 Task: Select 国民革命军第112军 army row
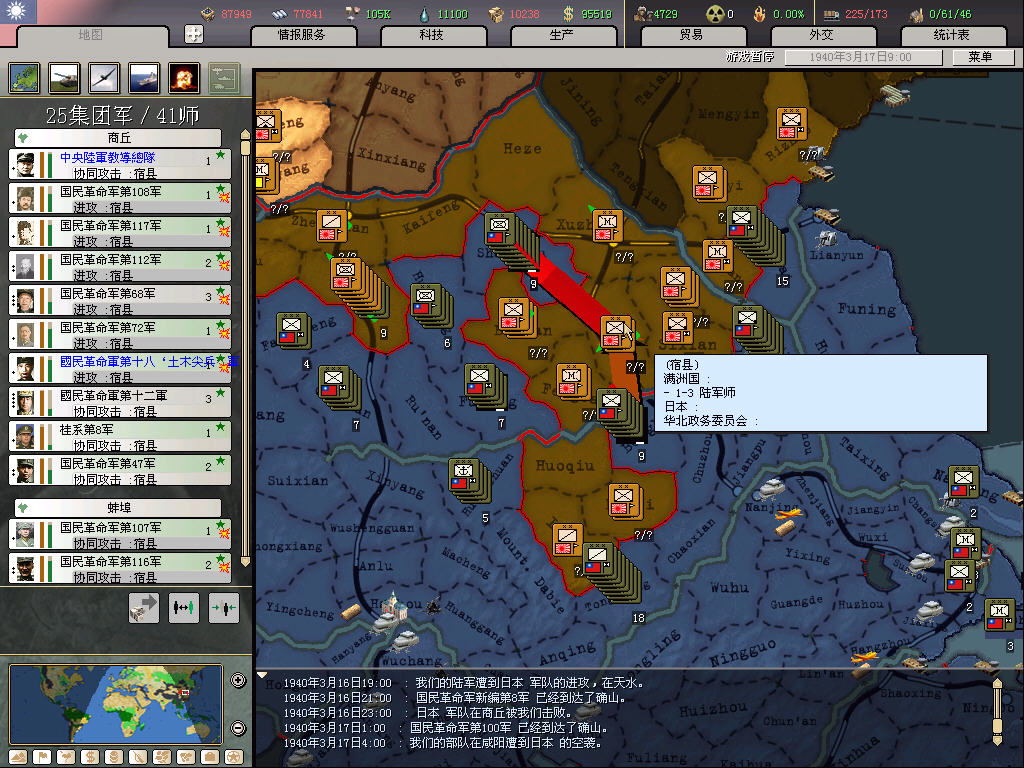pos(120,266)
